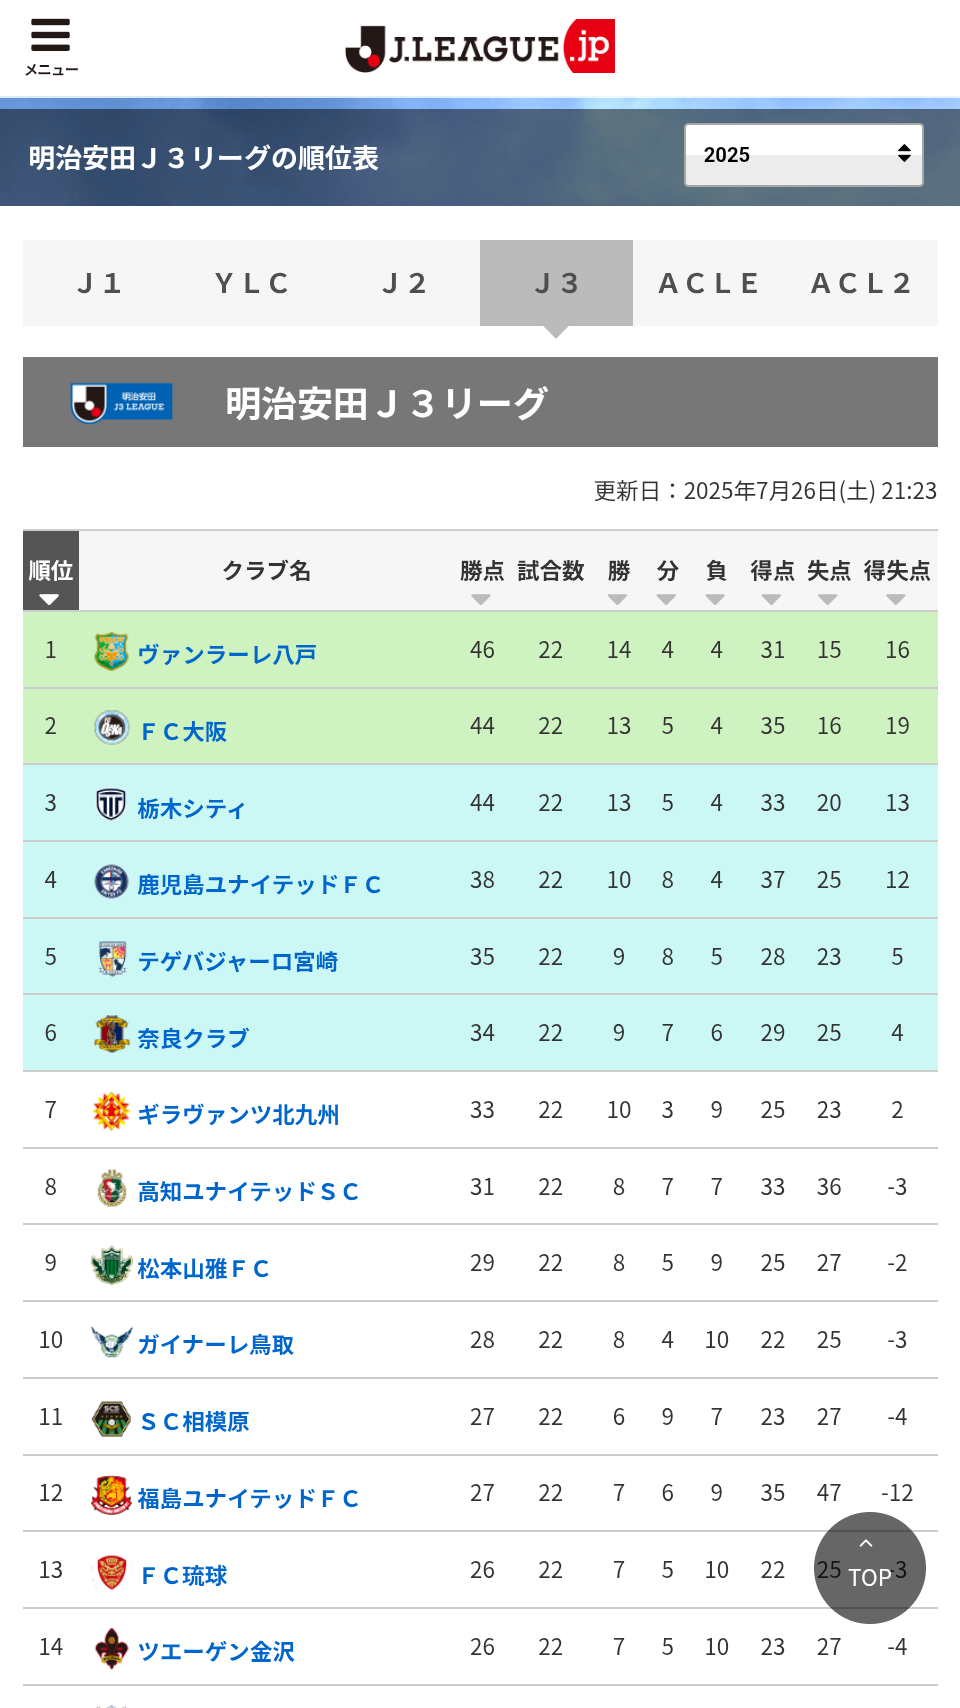Open the 2025 season year dropdown

tap(803, 155)
